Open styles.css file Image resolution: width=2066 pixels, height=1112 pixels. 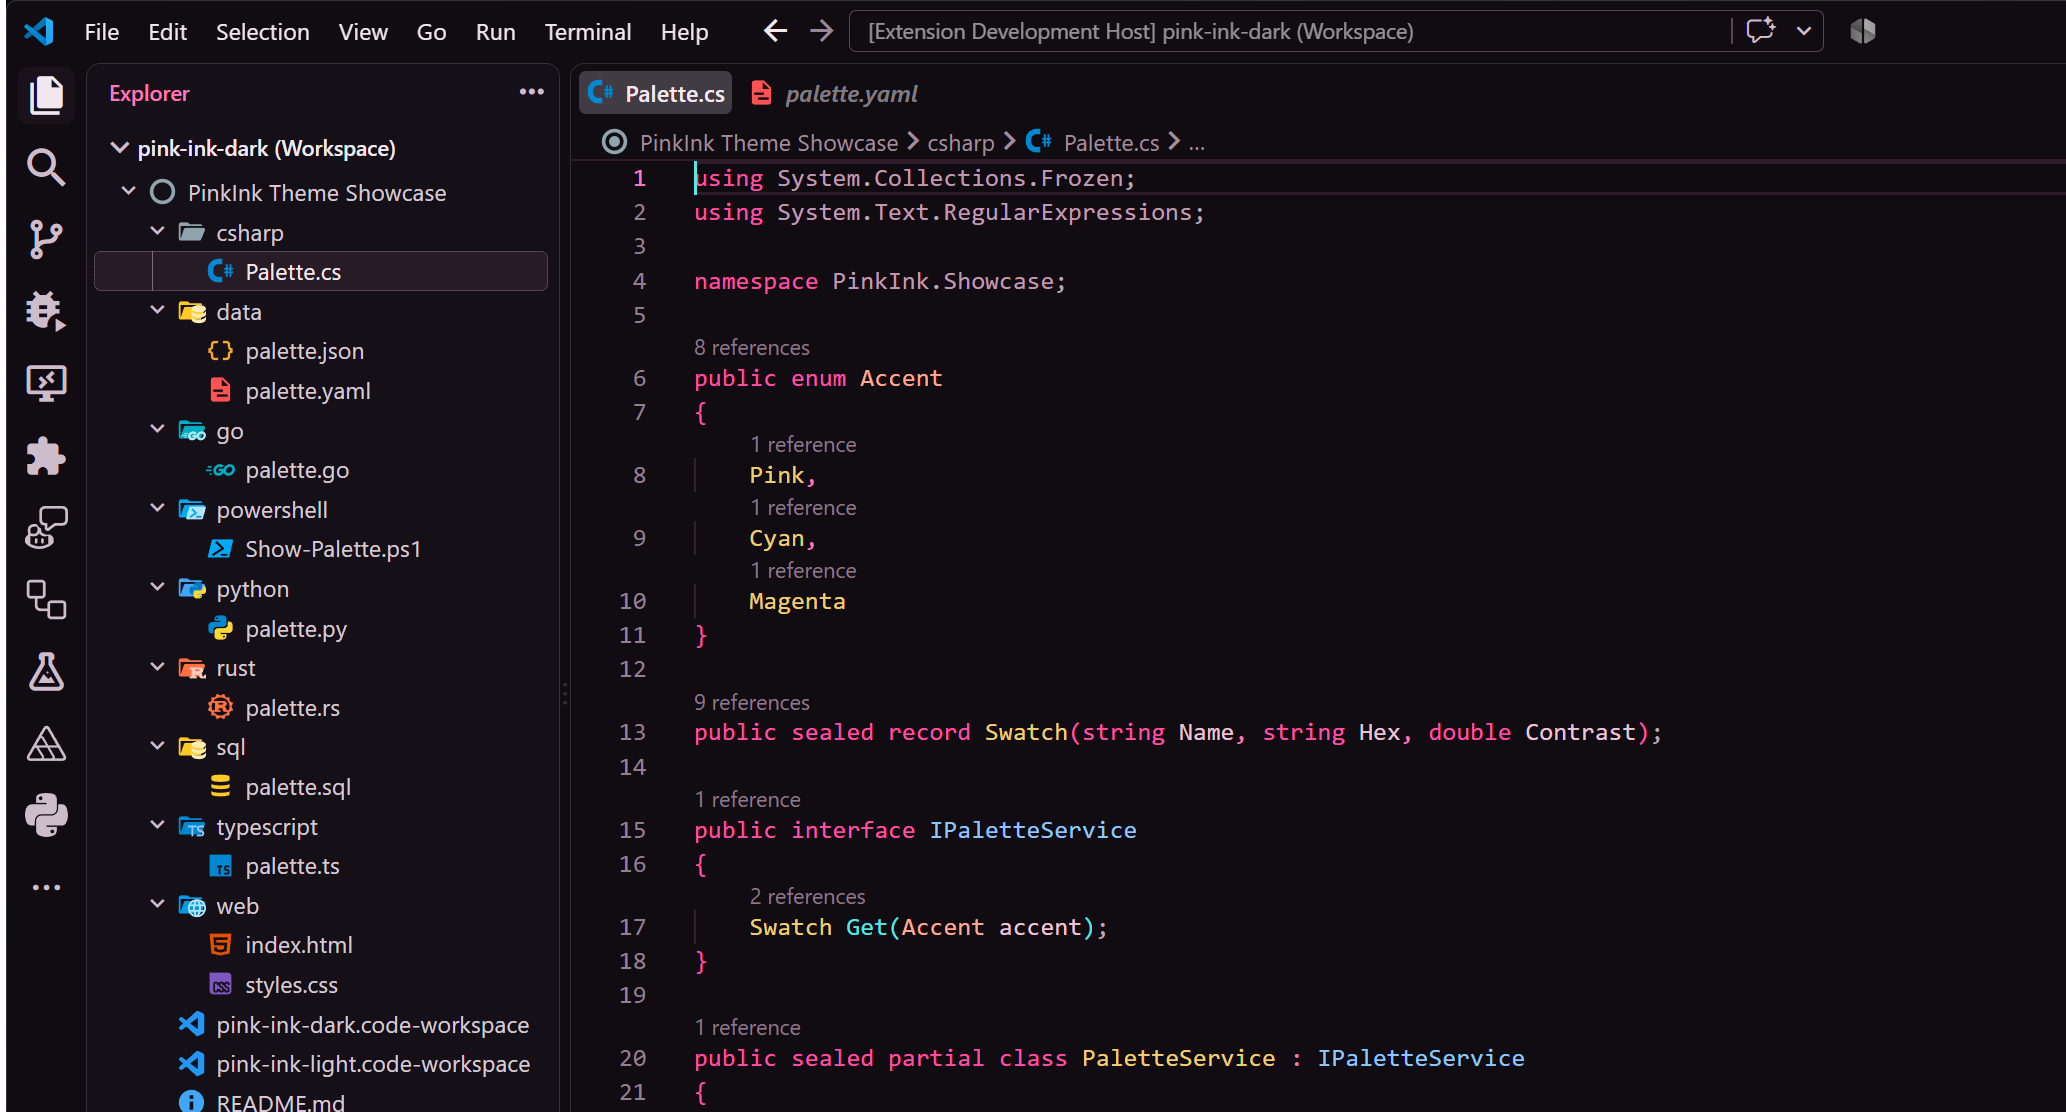tap(321, 985)
